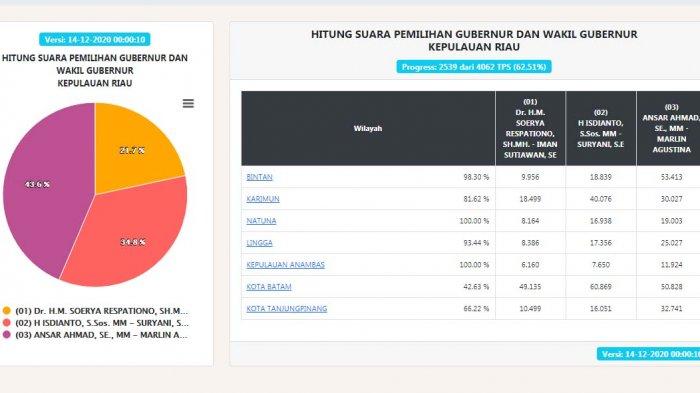Open the KOTA BATAM region link
Image resolution: width=700 pixels, height=393 pixels.
coord(269,286)
